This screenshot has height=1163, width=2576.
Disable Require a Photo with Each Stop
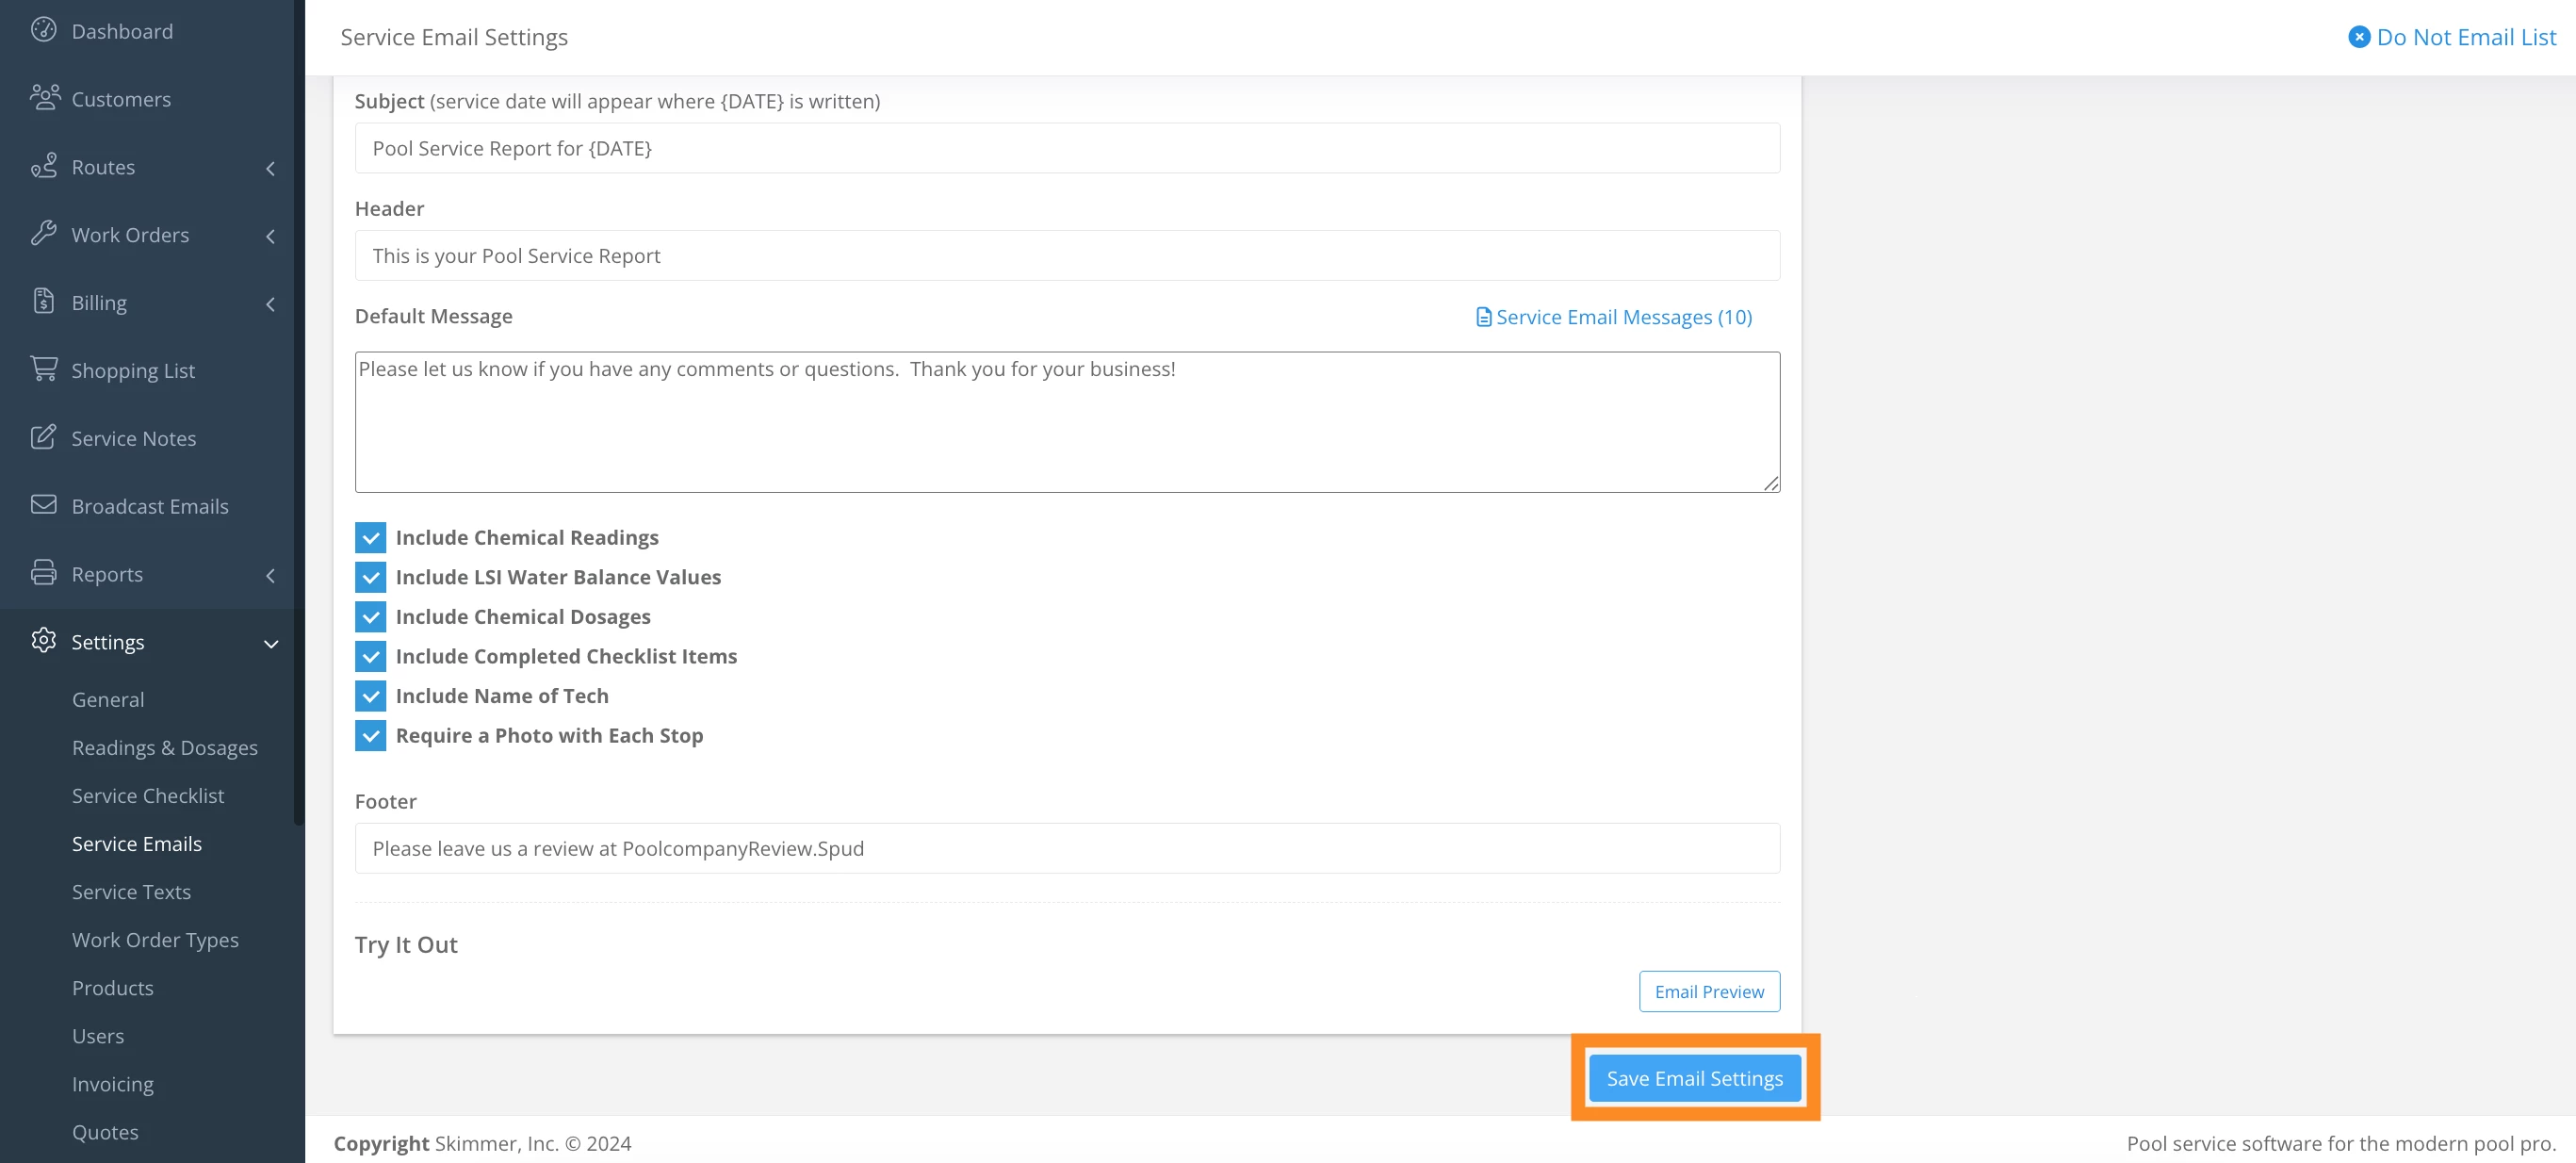click(x=370, y=736)
